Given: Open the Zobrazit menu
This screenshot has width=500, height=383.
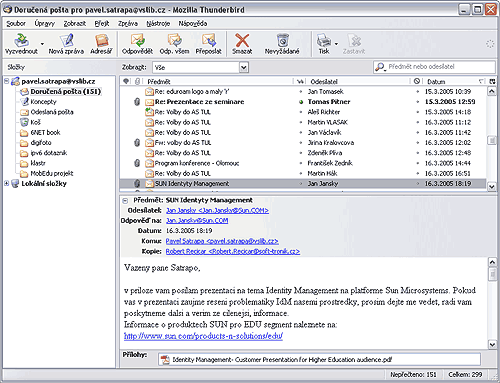Looking at the screenshot, I should 75,23.
